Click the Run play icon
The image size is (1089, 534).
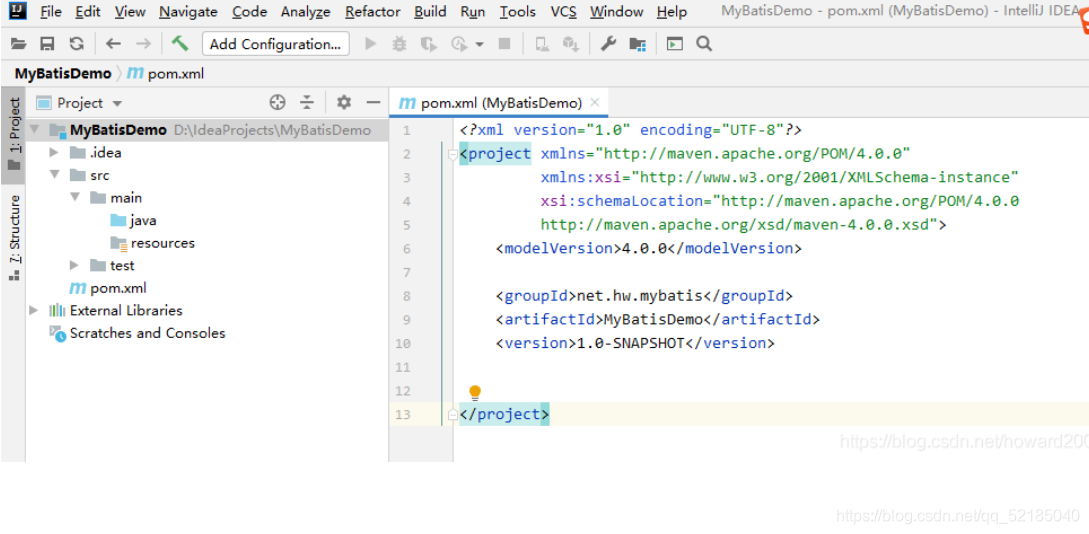click(371, 44)
